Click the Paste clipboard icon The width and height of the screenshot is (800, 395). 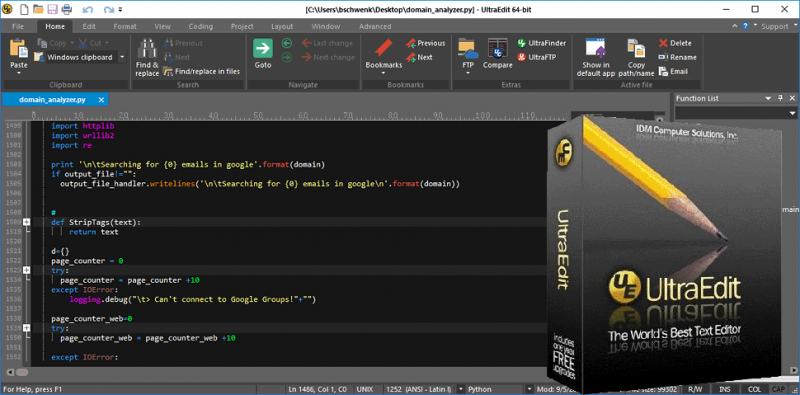(19, 48)
